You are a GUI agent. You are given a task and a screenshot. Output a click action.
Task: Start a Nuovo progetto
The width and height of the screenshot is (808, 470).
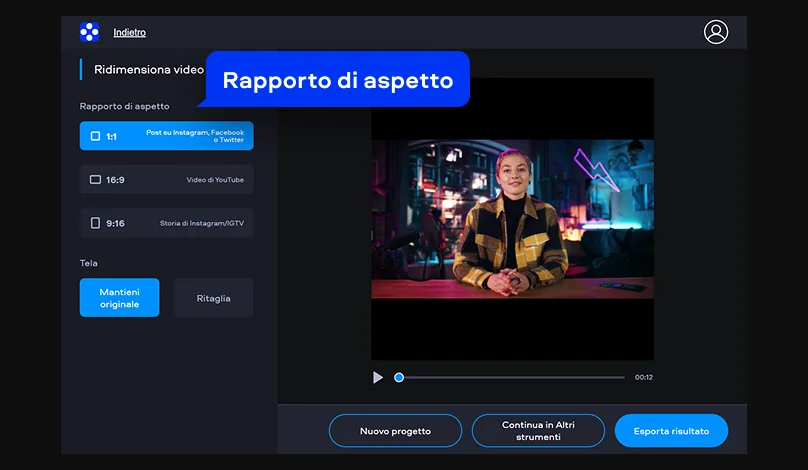(x=395, y=431)
